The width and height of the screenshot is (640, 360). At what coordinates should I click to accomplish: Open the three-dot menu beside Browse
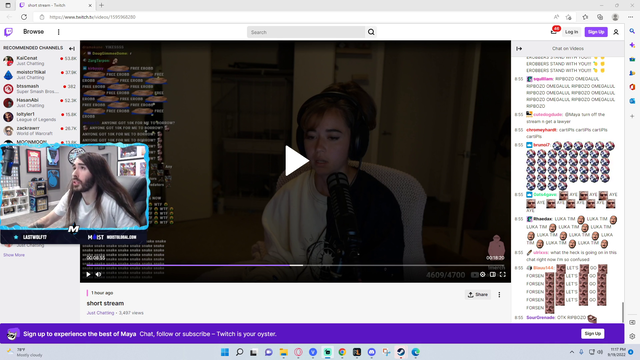click(x=58, y=32)
